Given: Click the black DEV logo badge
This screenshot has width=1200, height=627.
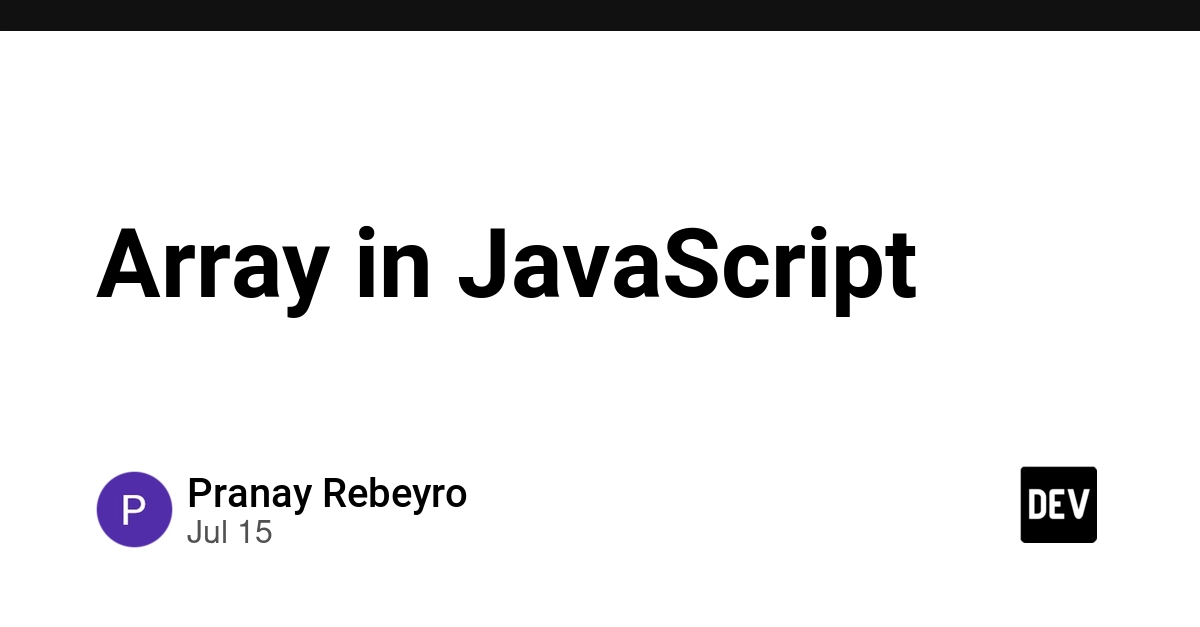Looking at the screenshot, I should pos(1058,505).
